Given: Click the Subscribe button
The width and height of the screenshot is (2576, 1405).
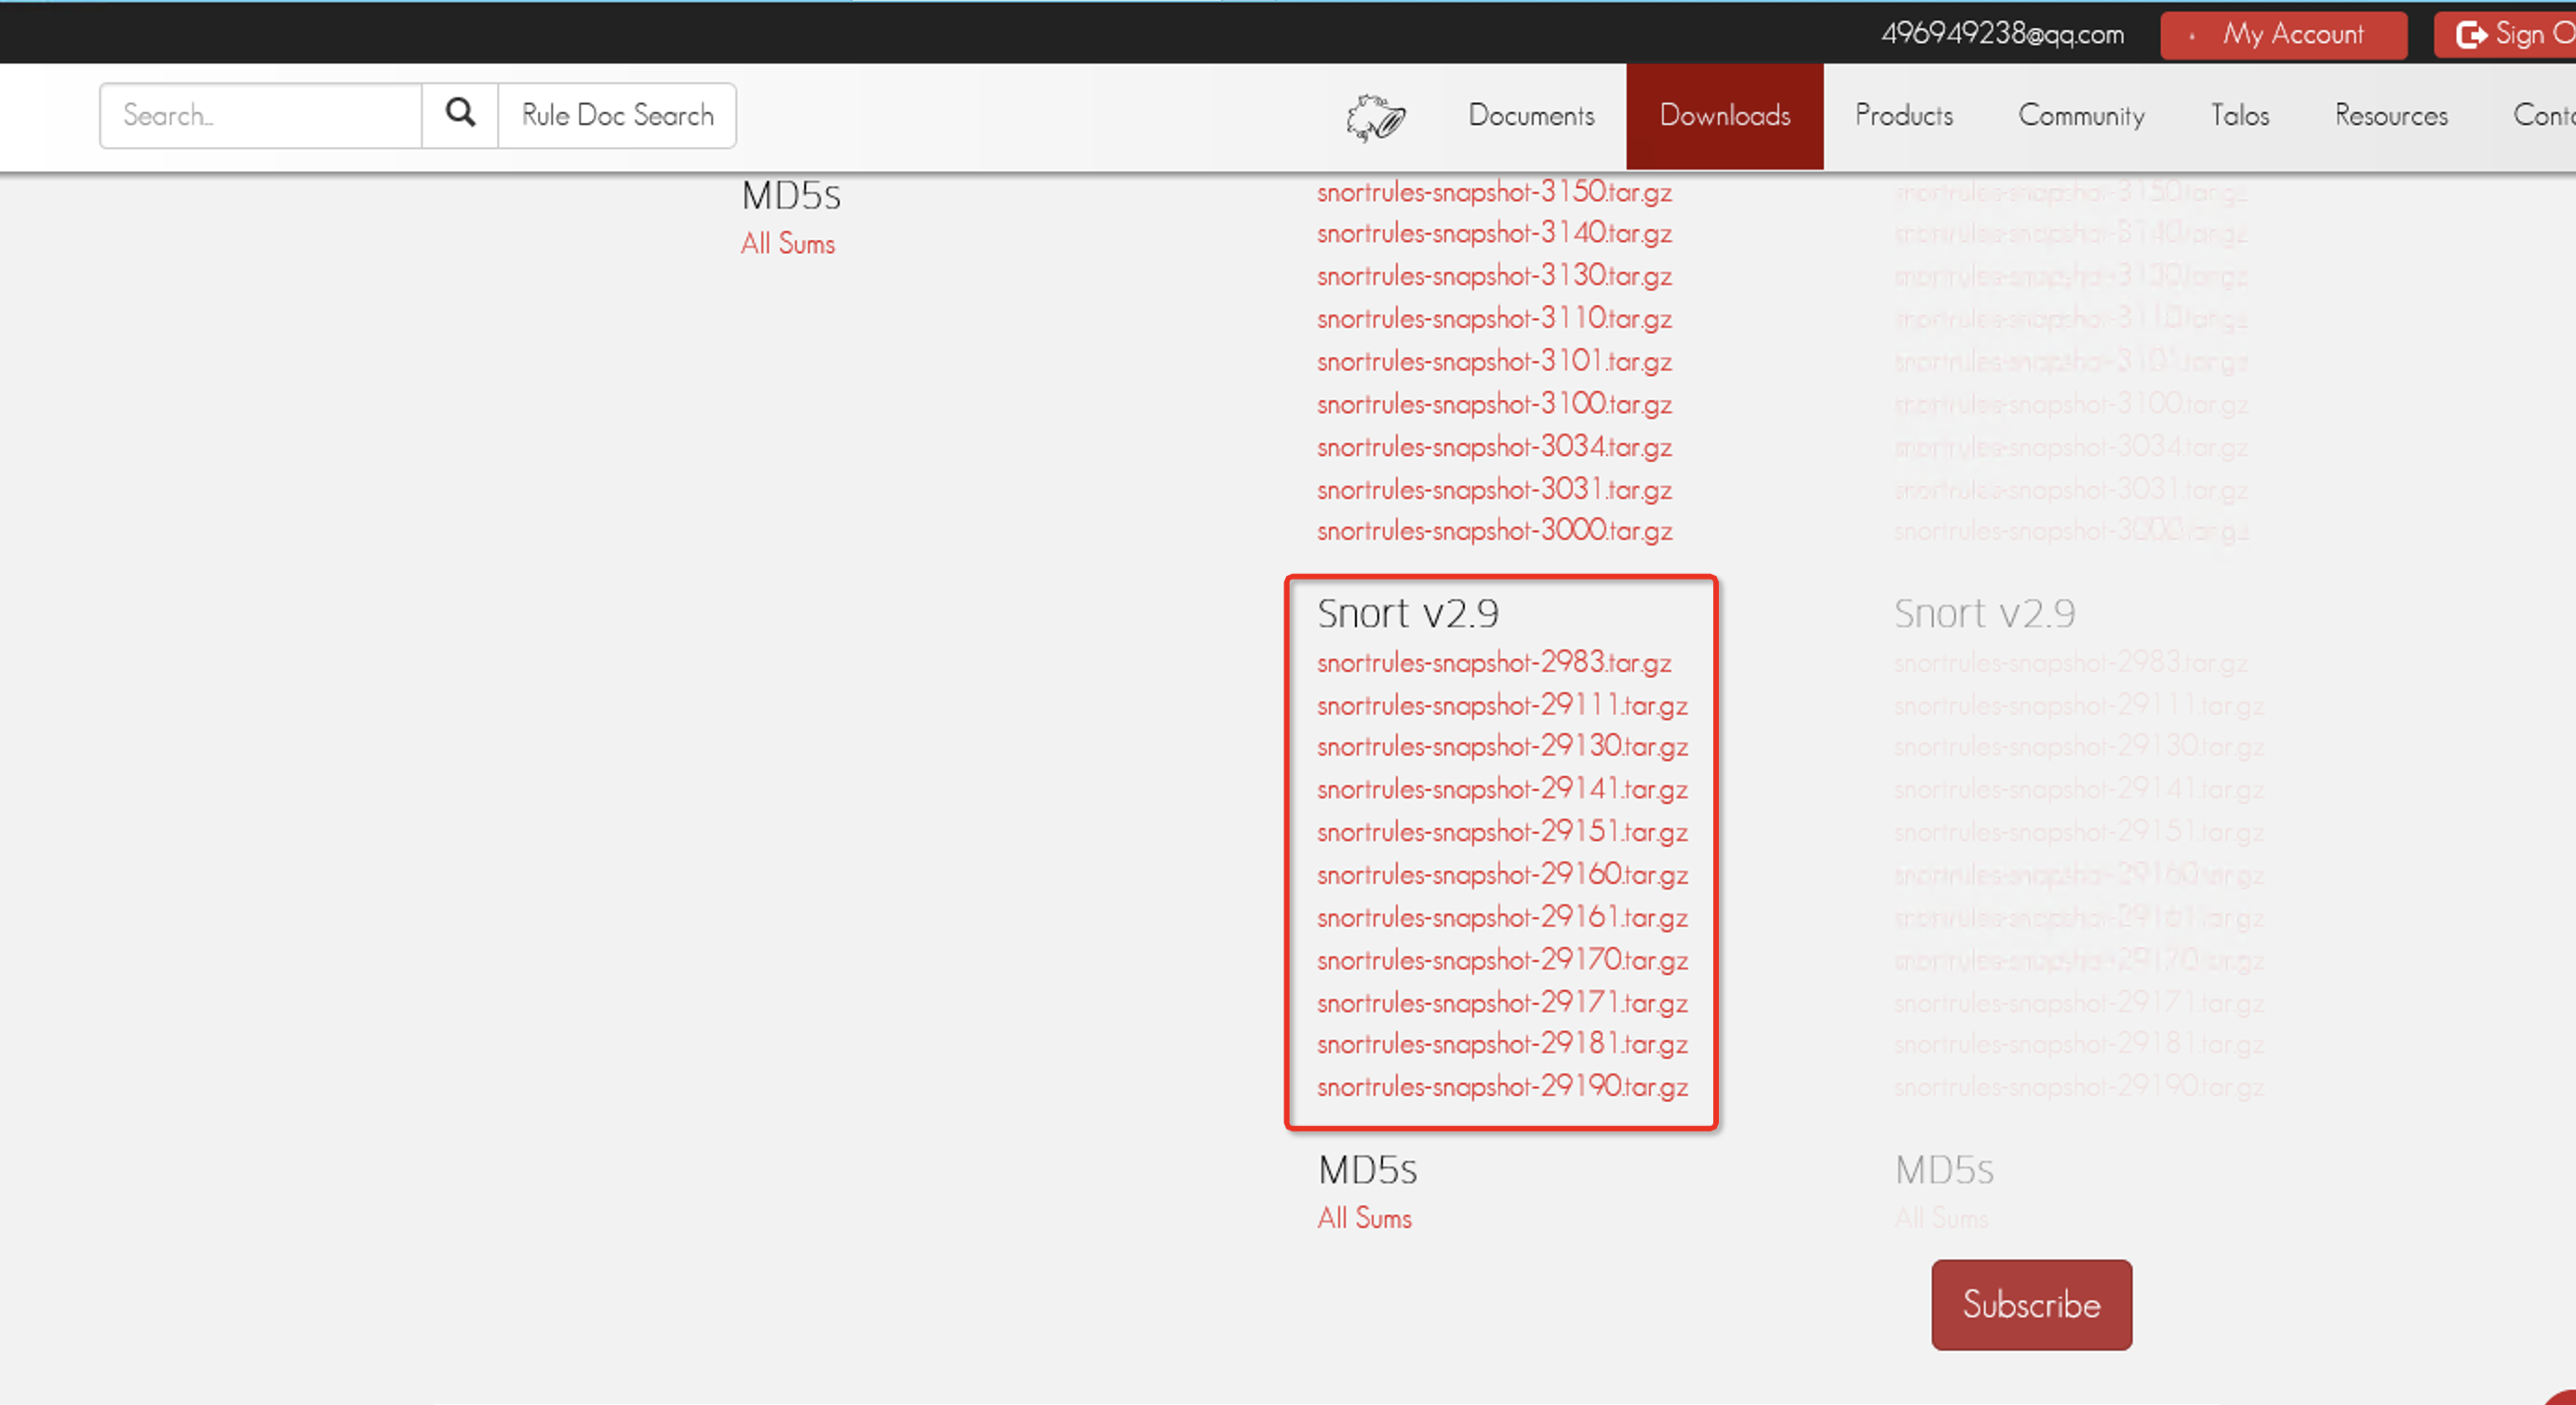Looking at the screenshot, I should [x=2031, y=1304].
